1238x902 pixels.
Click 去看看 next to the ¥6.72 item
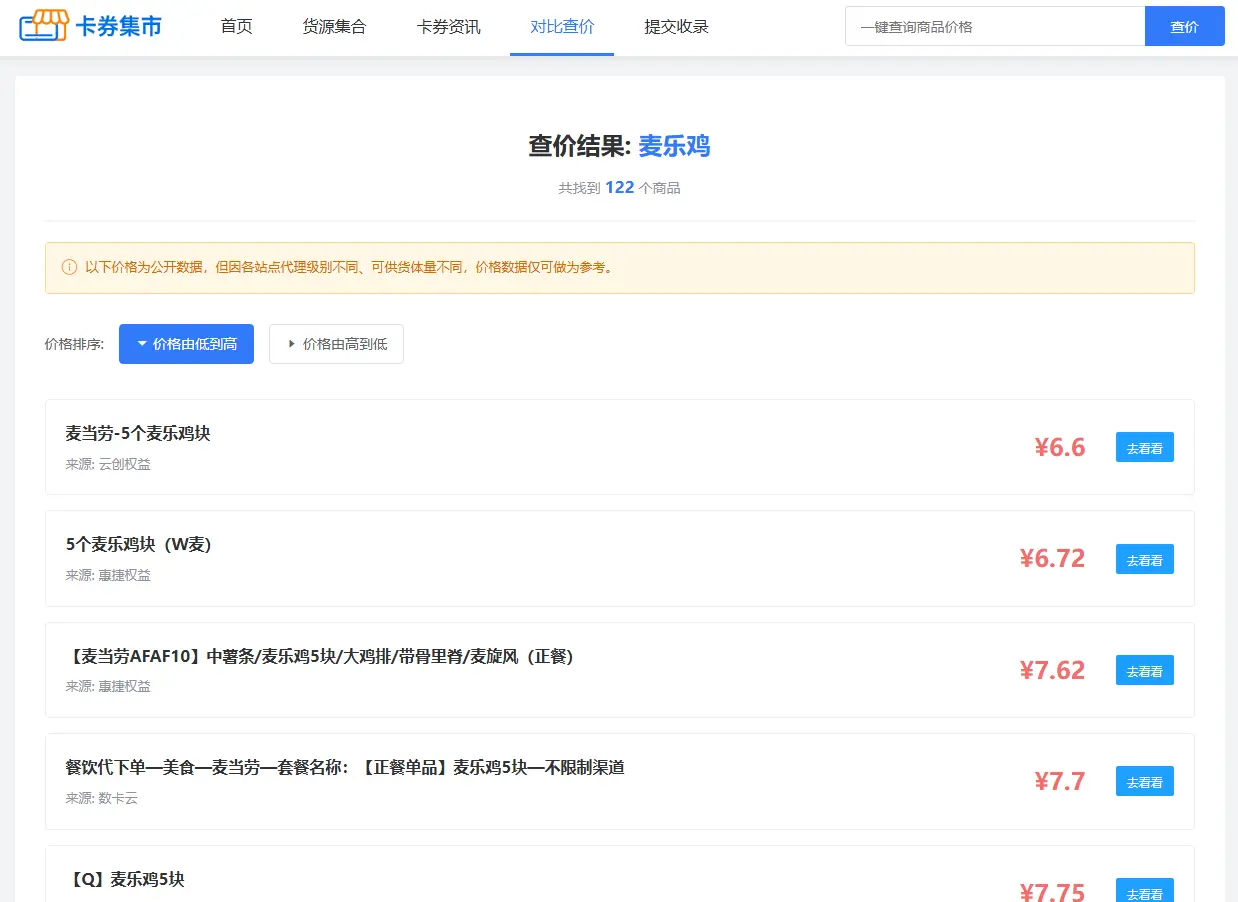pos(1144,559)
